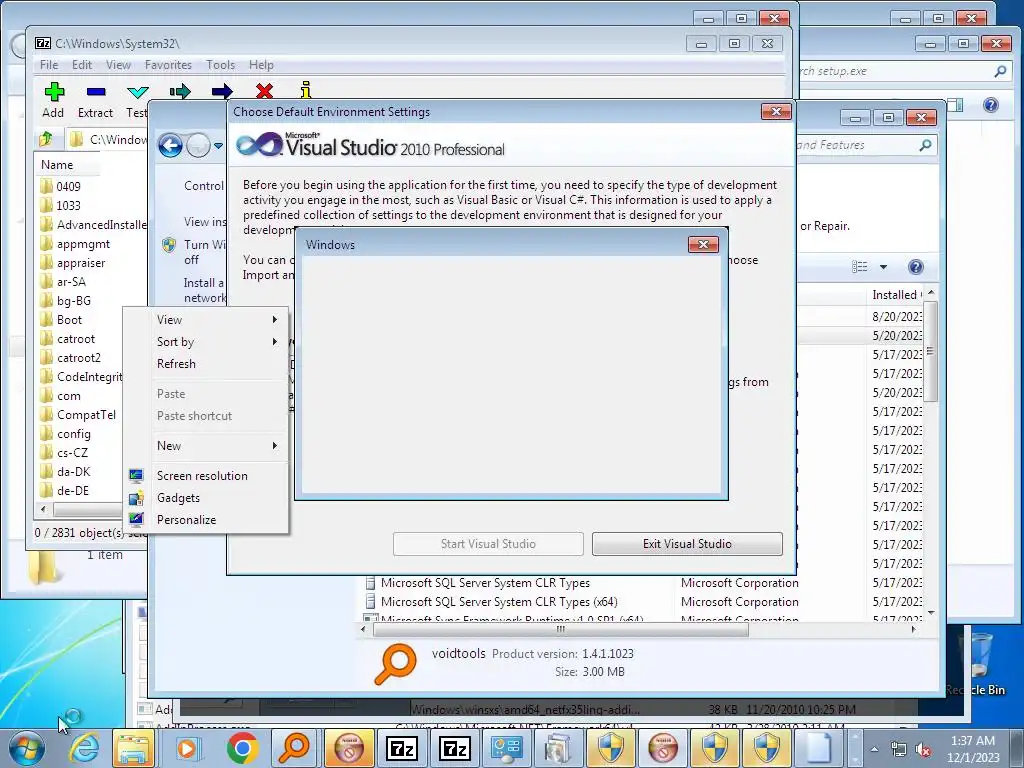Click Screen resolution icon entry in context menu

tap(136, 476)
